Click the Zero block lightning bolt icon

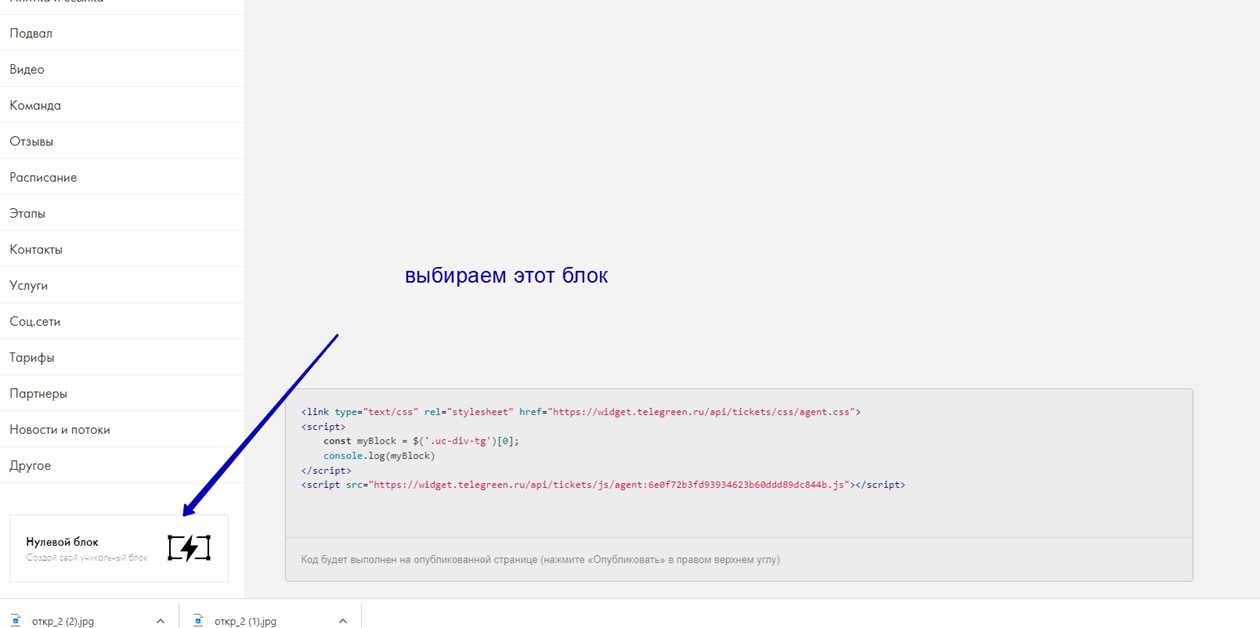[189, 548]
